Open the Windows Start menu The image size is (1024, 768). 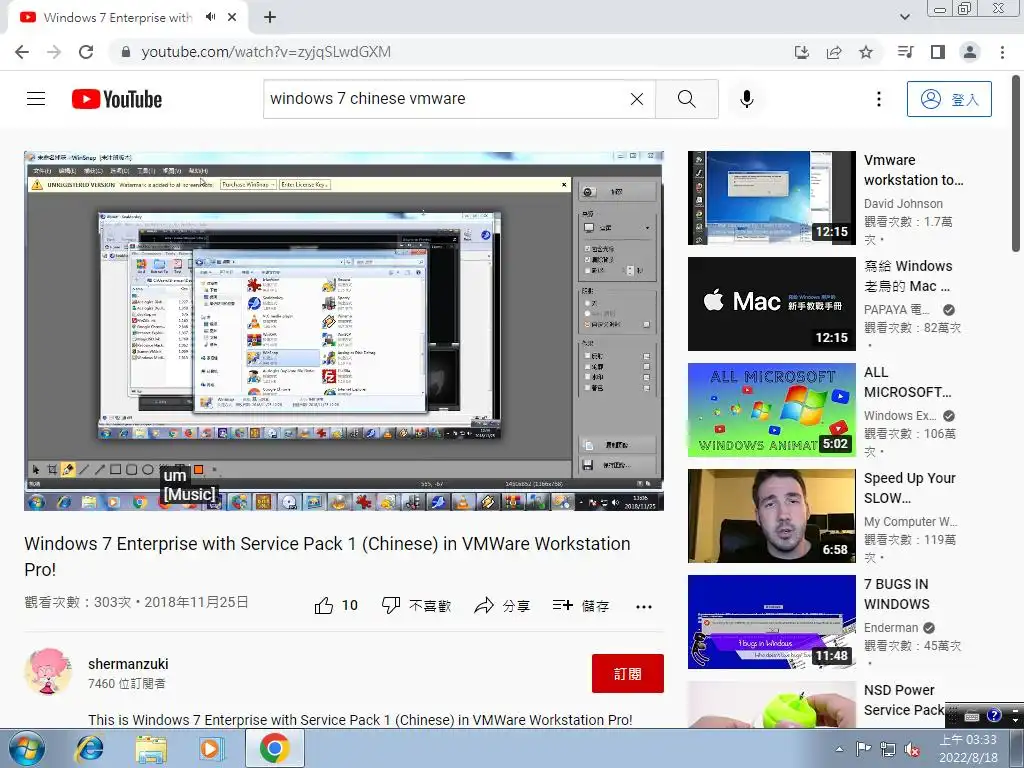click(27, 748)
